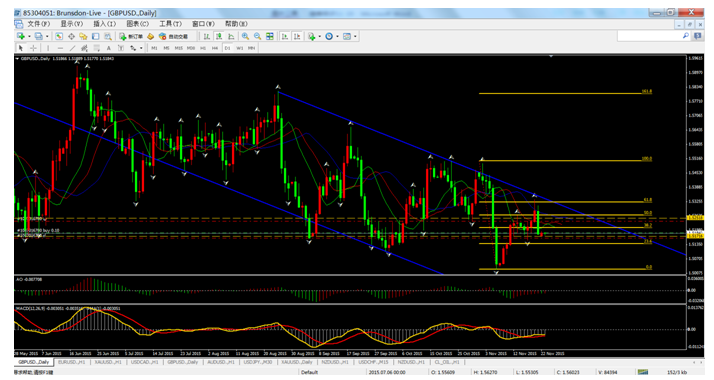Open the New Chart toolbar icon

[x=20, y=36]
